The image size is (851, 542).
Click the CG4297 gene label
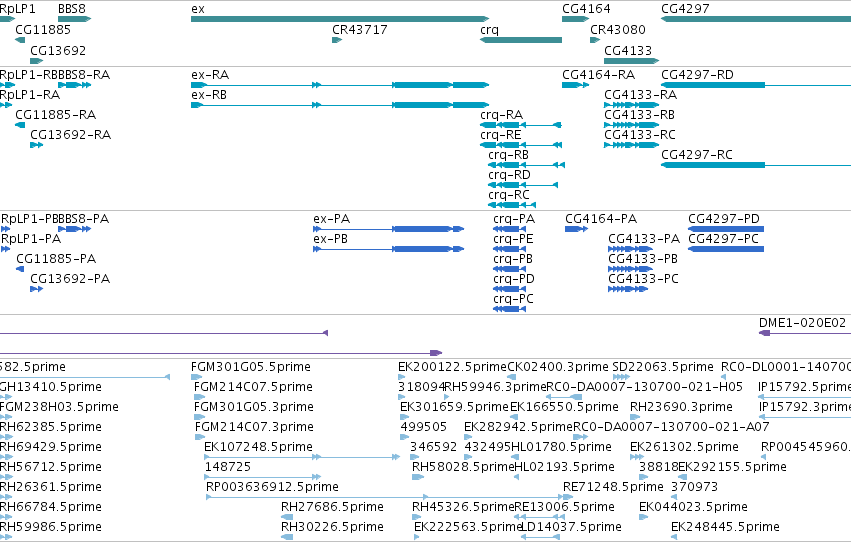pyautogui.click(x=685, y=9)
